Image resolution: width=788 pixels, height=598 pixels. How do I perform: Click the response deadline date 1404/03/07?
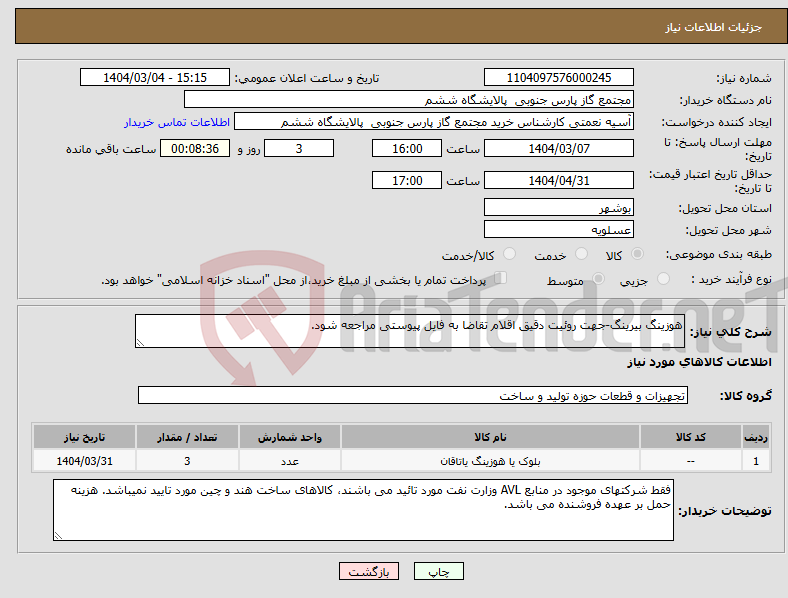(558, 148)
